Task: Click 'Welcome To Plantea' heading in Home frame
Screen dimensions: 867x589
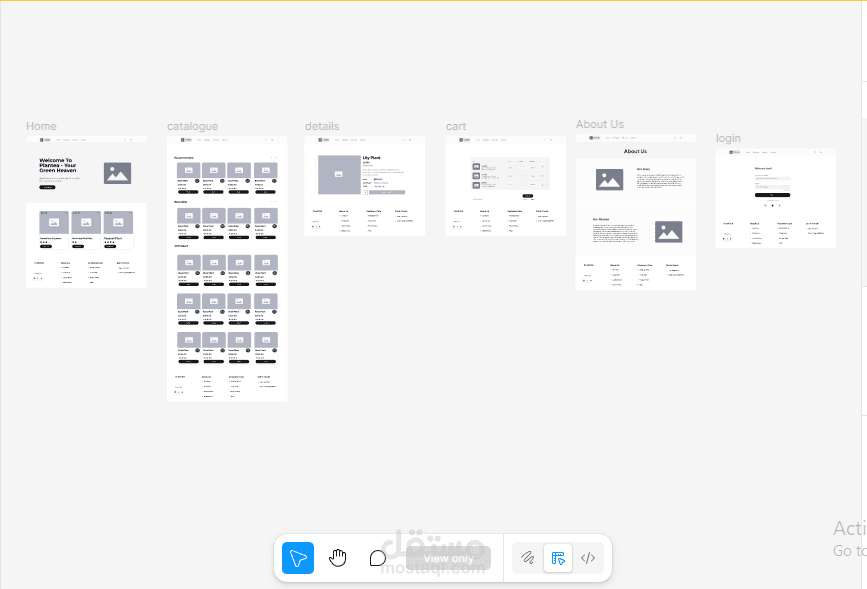Action: coord(58,165)
